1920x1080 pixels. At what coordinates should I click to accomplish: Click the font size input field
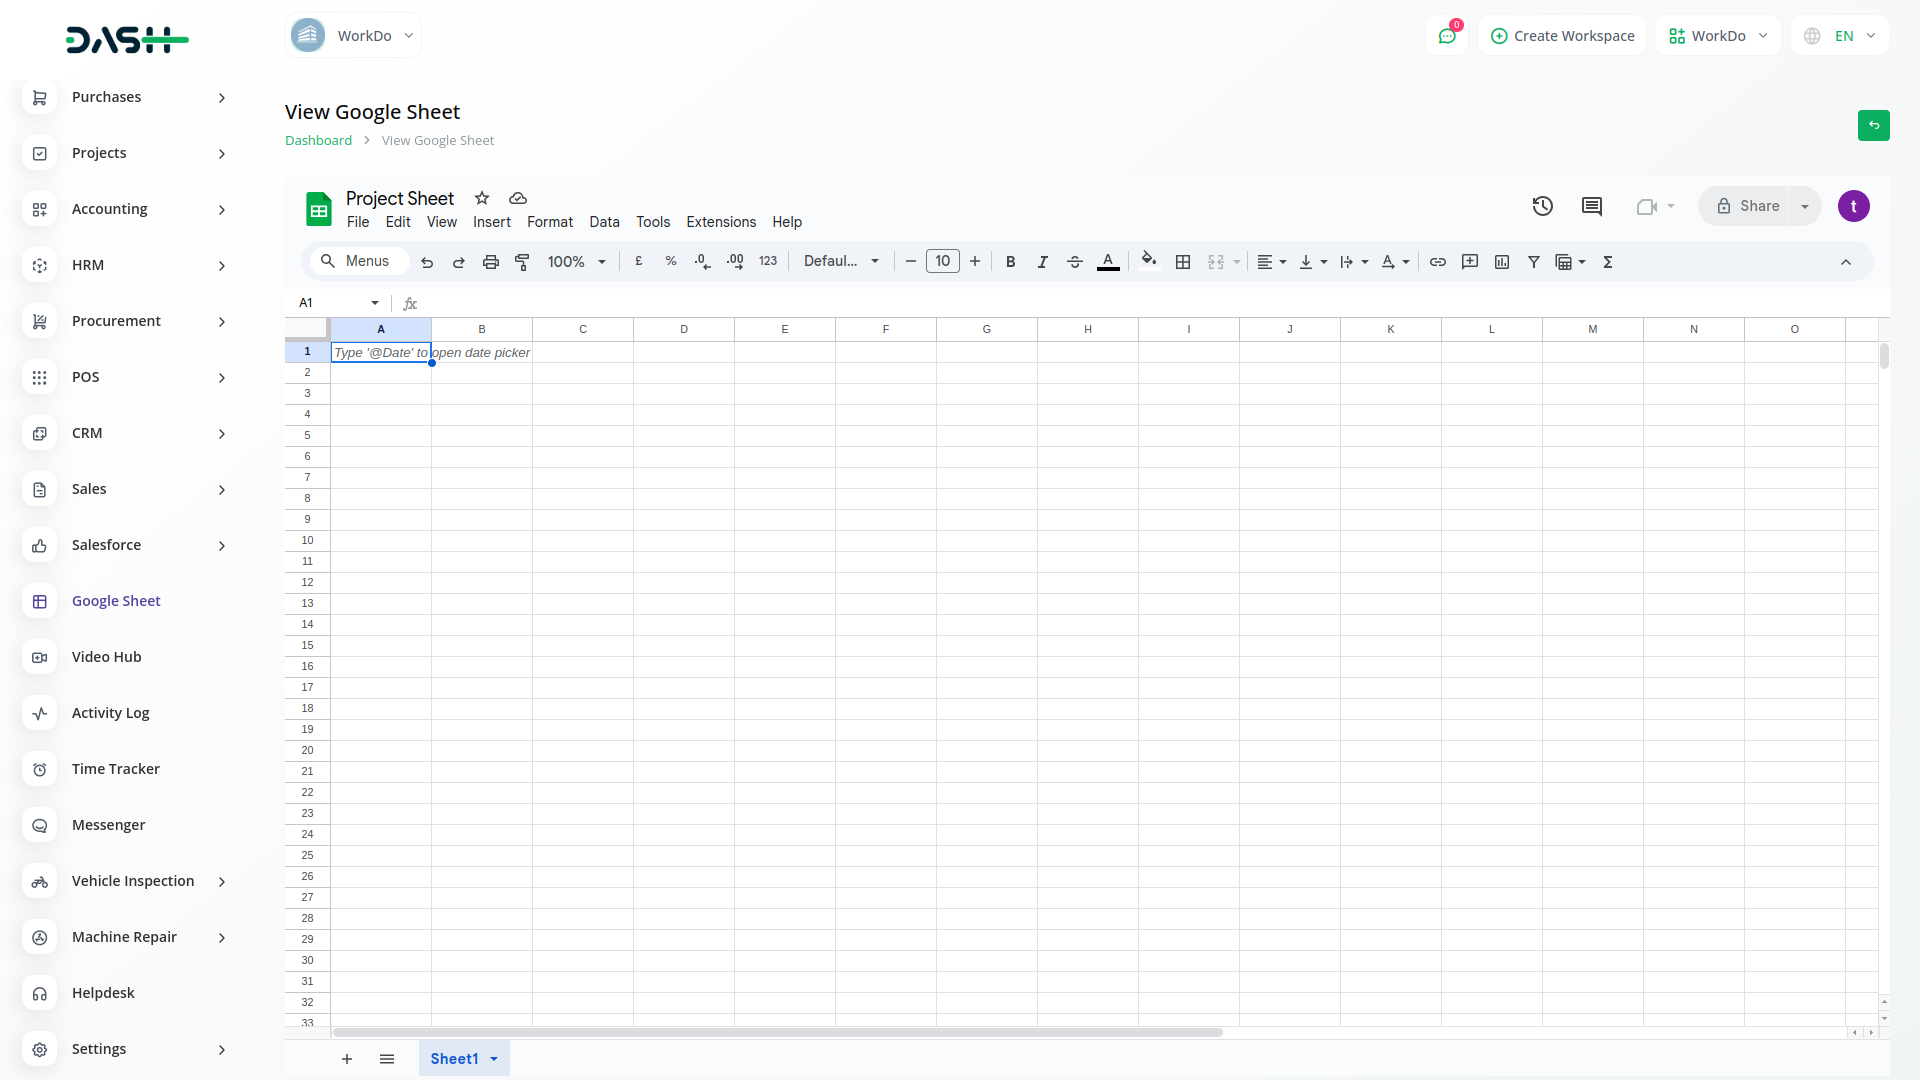pos(942,261)
